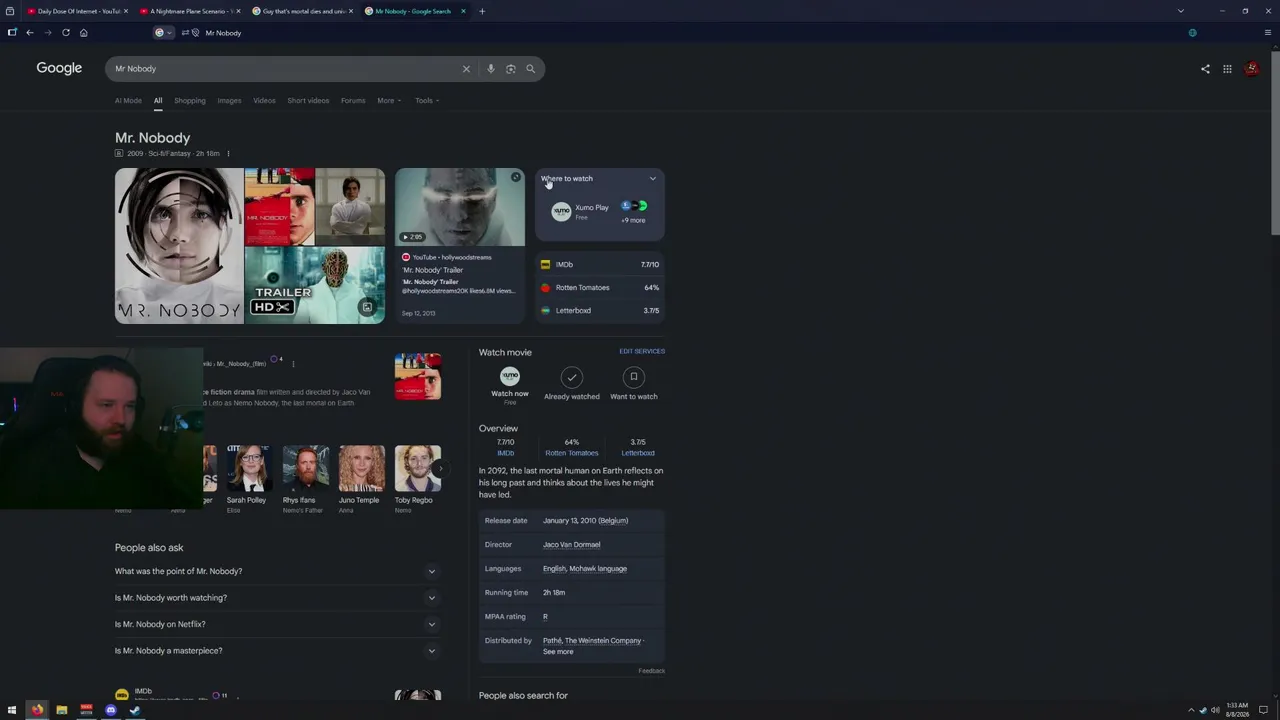This screenshot has height=720, width=1280.
Task: Play the 'Mr. Nobody' Trailer video thumbnail
Action: [x=460, y=207]
